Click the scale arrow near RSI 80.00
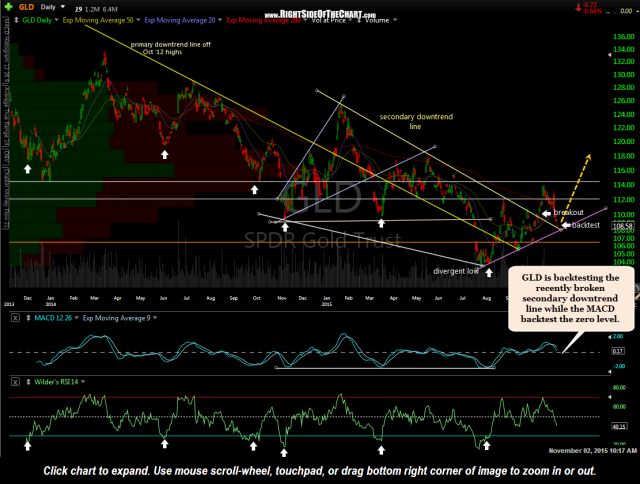The width and height of the screenshot is (640, 484). click(x=610, y=397)
